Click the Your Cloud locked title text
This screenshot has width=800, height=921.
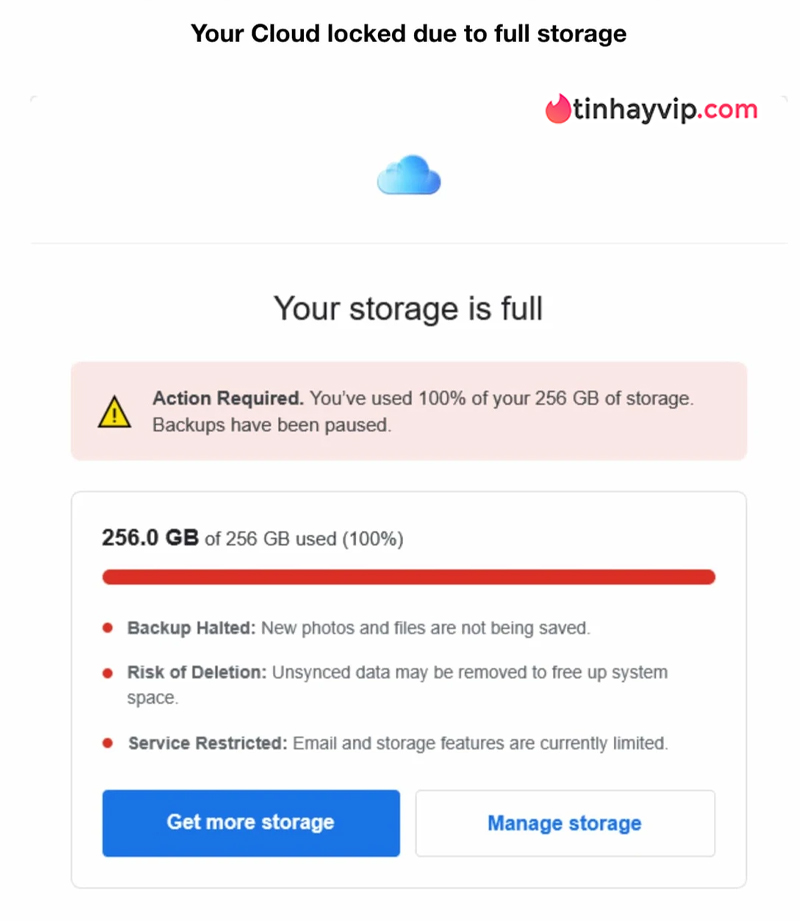408,33
